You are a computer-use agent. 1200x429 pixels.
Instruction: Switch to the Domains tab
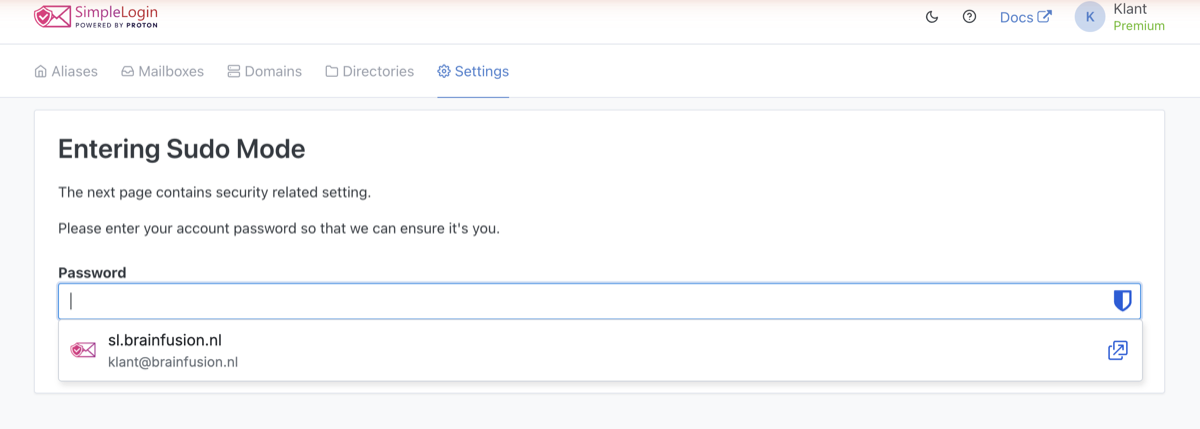coord(264,72)
